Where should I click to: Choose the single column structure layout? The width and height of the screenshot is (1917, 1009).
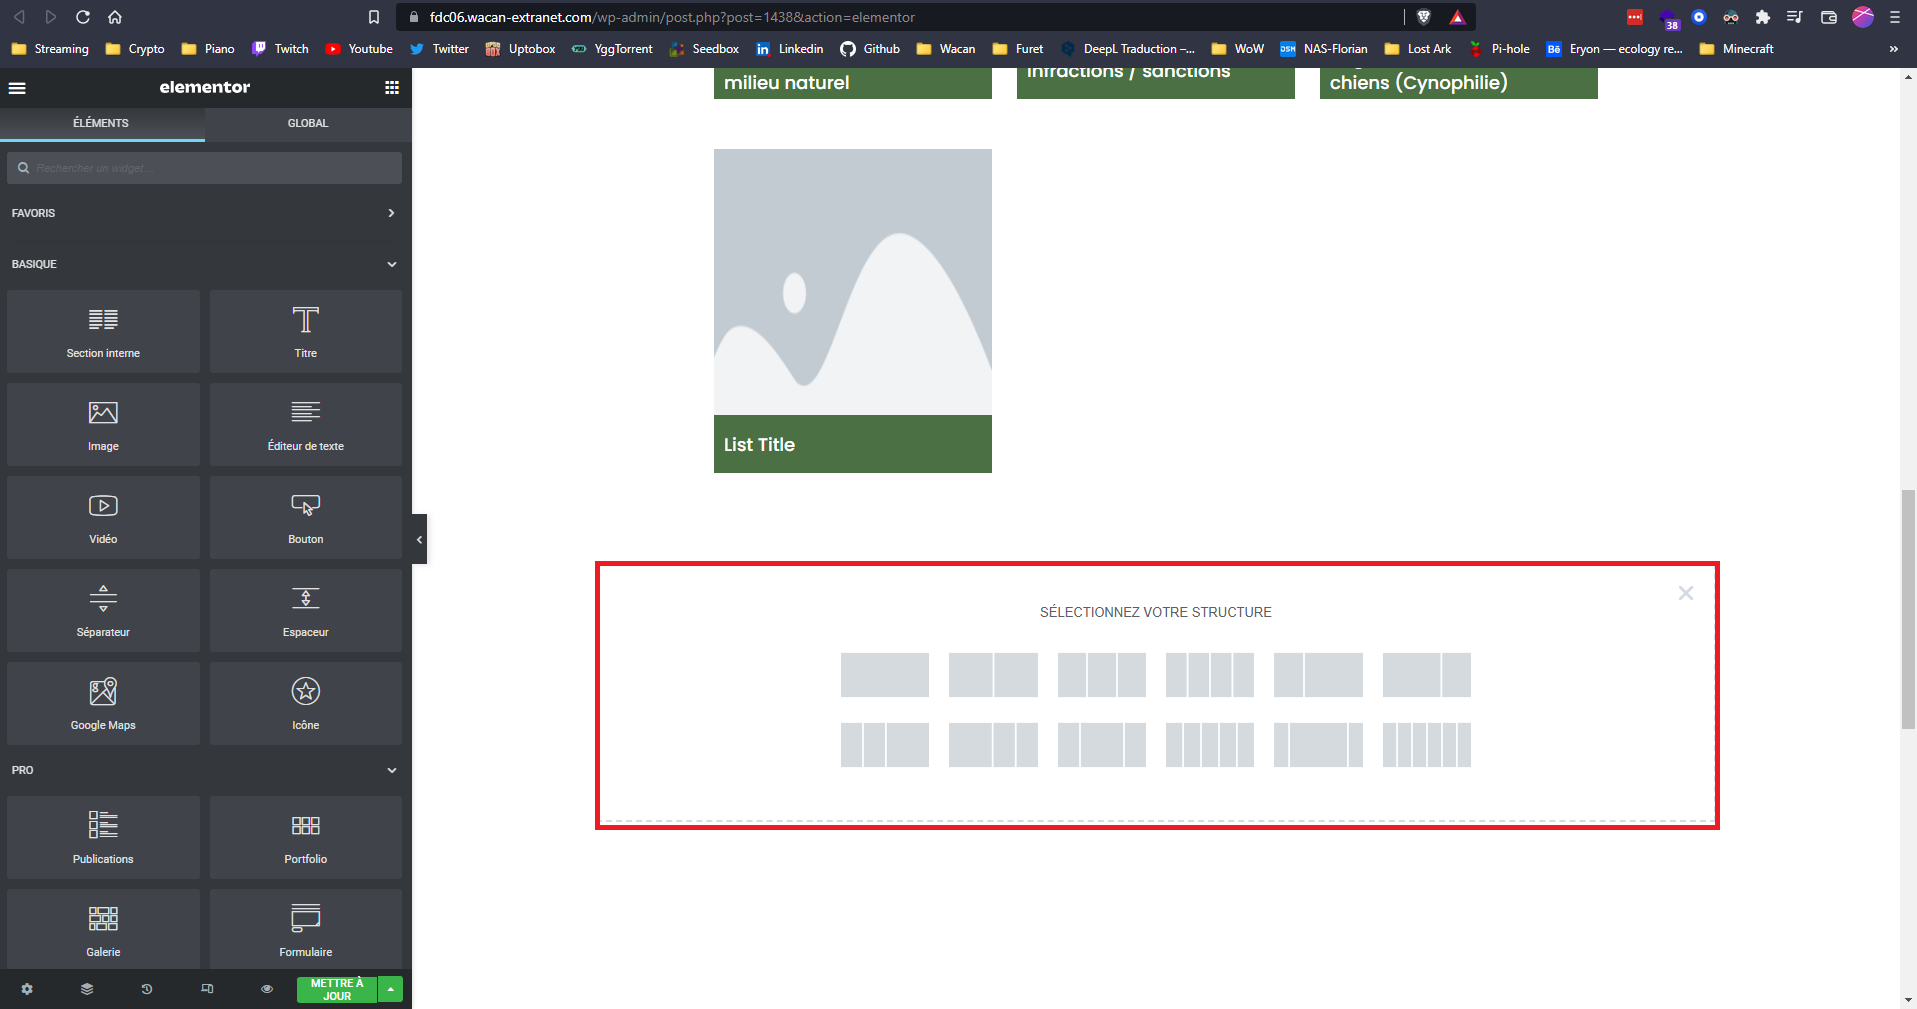pos(884,675)
